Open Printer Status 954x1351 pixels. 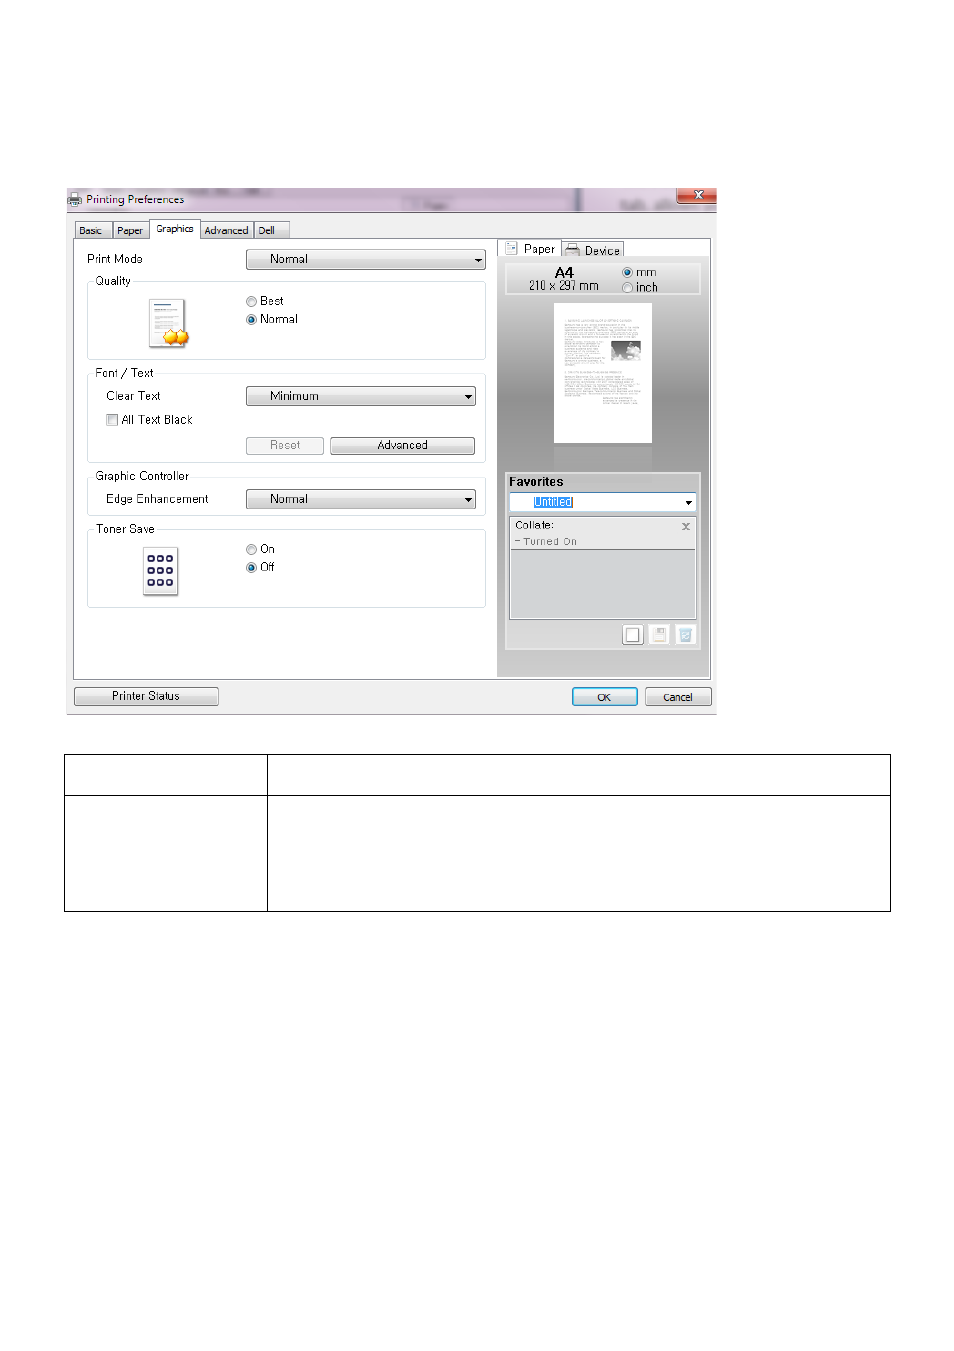tap(146, 696)
